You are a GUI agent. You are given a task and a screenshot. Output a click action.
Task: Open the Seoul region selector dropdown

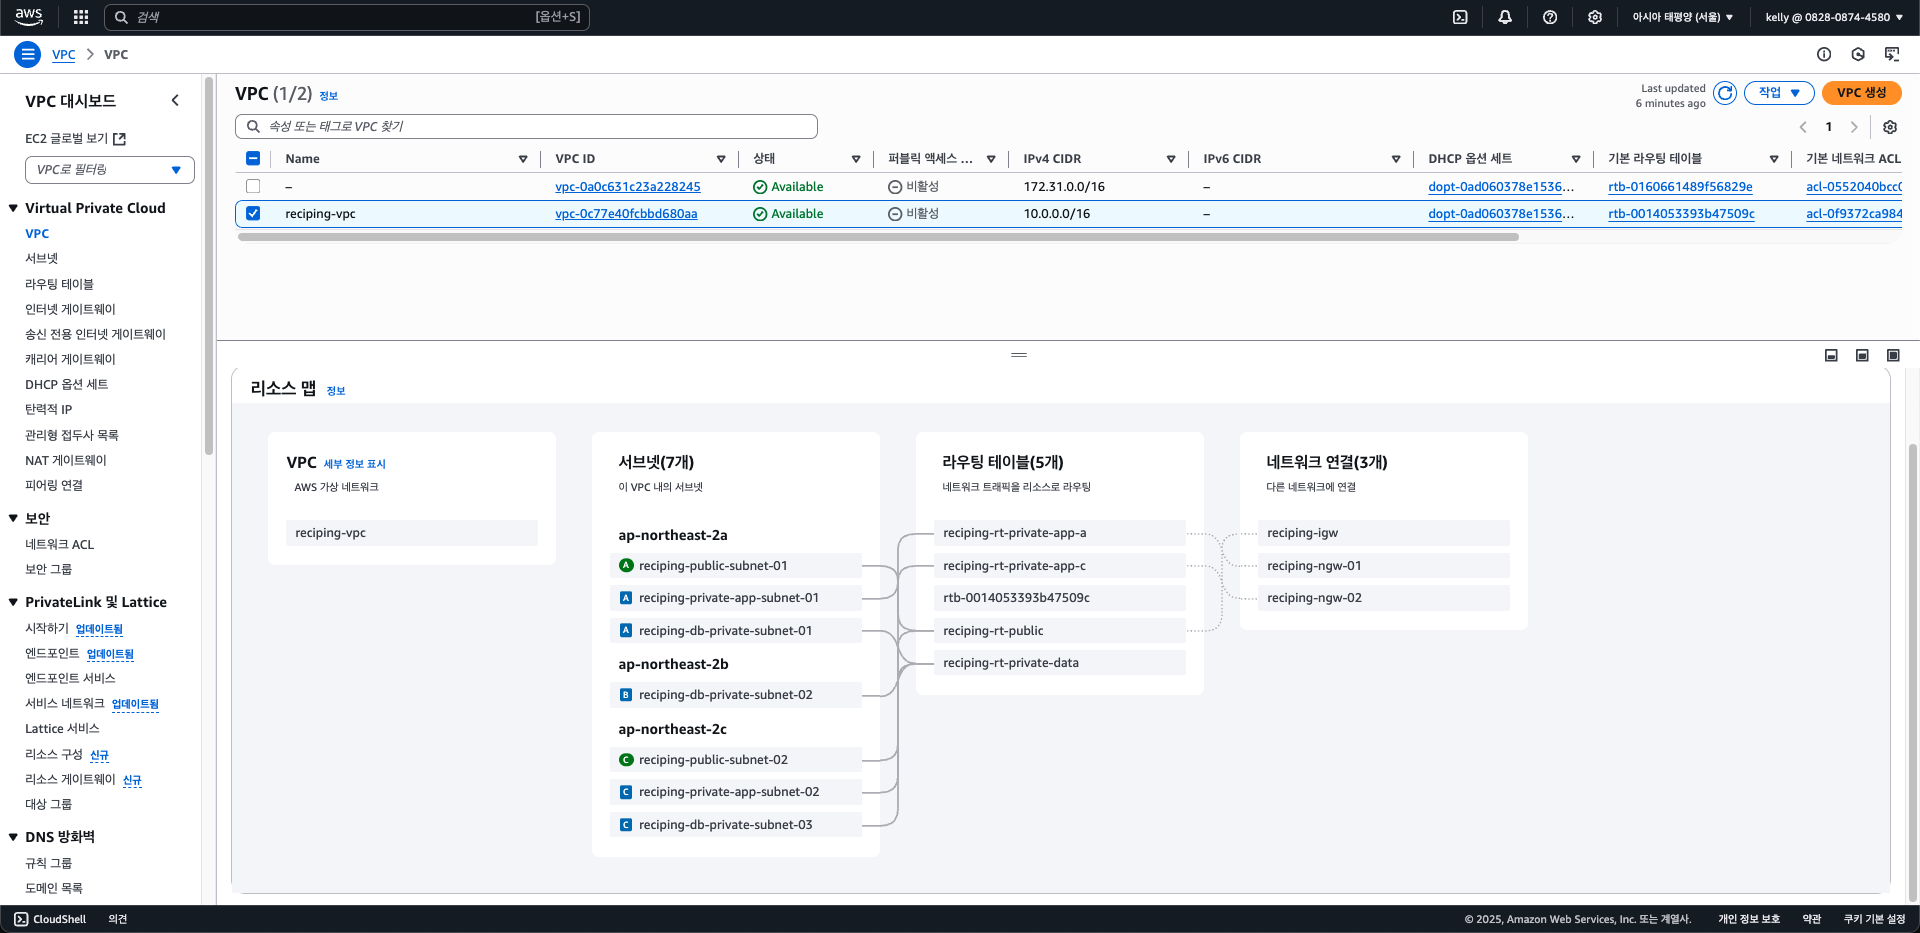click(x=1683, y=17)
